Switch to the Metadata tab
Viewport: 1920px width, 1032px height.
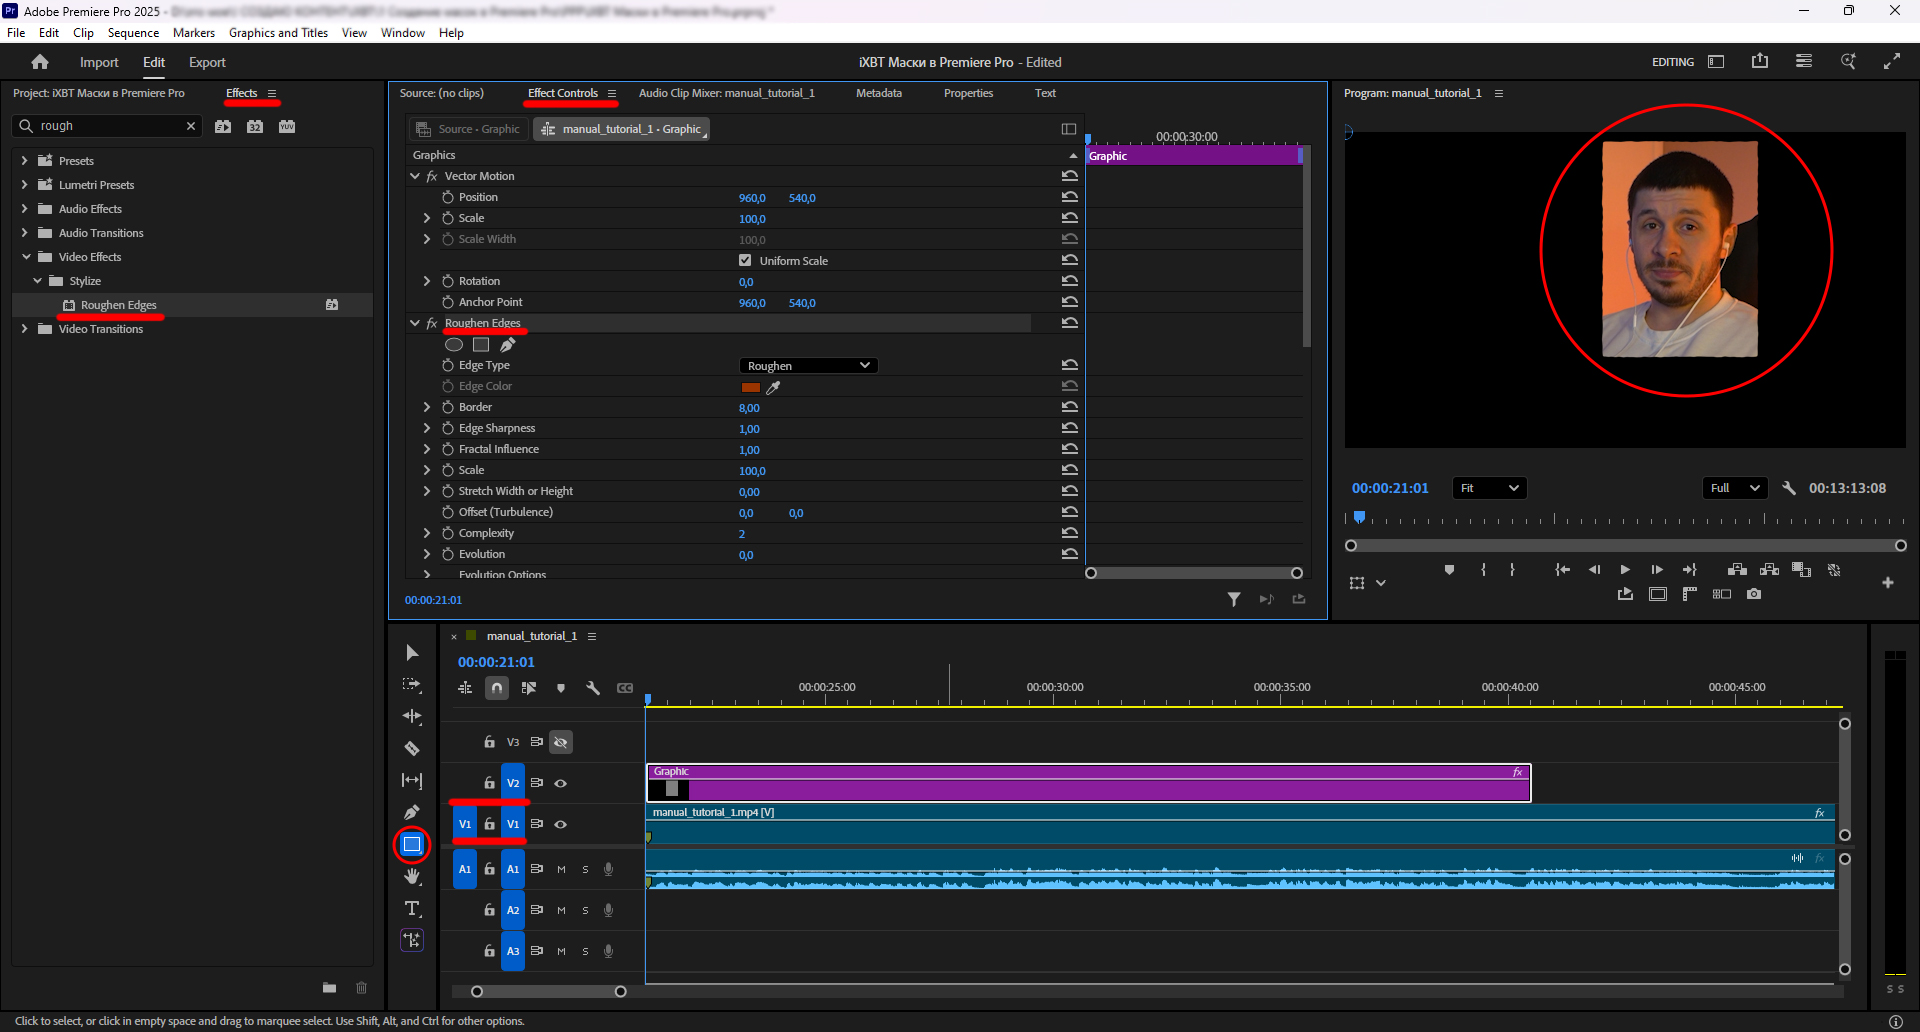(878, 93)
